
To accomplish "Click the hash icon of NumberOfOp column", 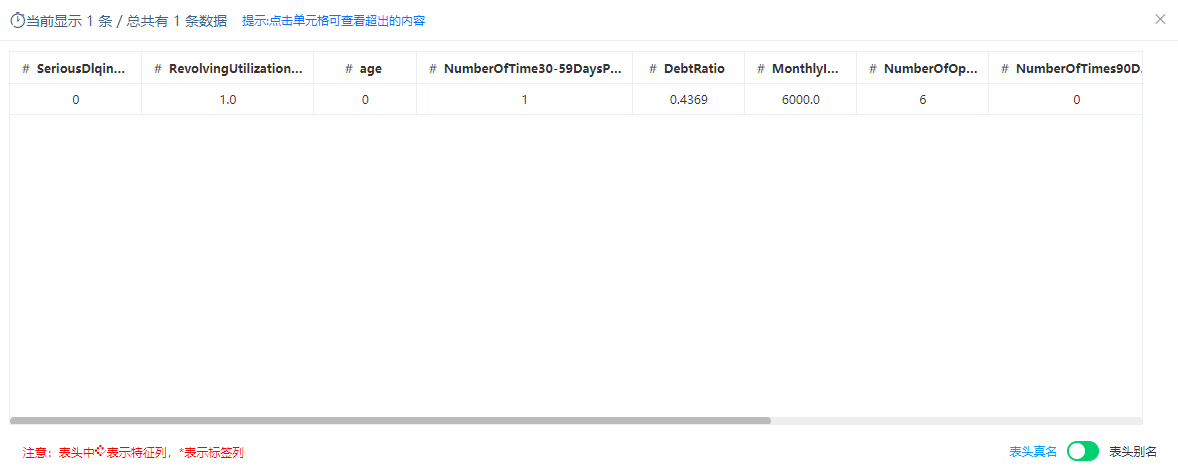I will point(873,69).
